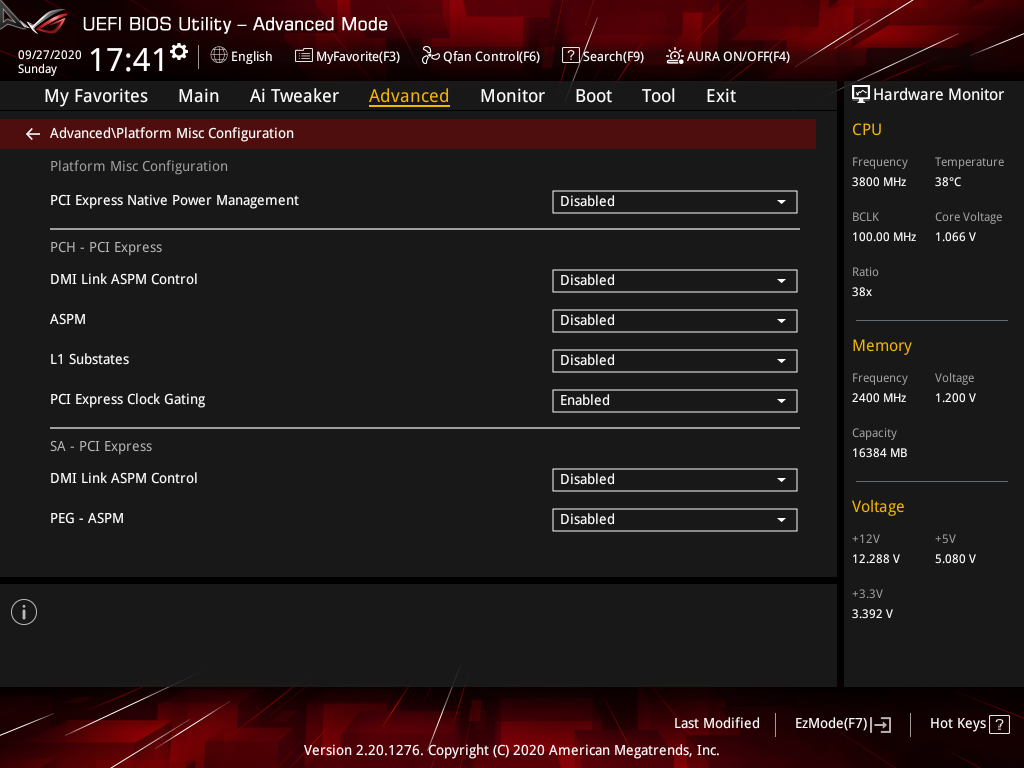Open PCH DMI Link ASPM Control dropdown
The image size is (1024, 768).
[x=675, y=281]
